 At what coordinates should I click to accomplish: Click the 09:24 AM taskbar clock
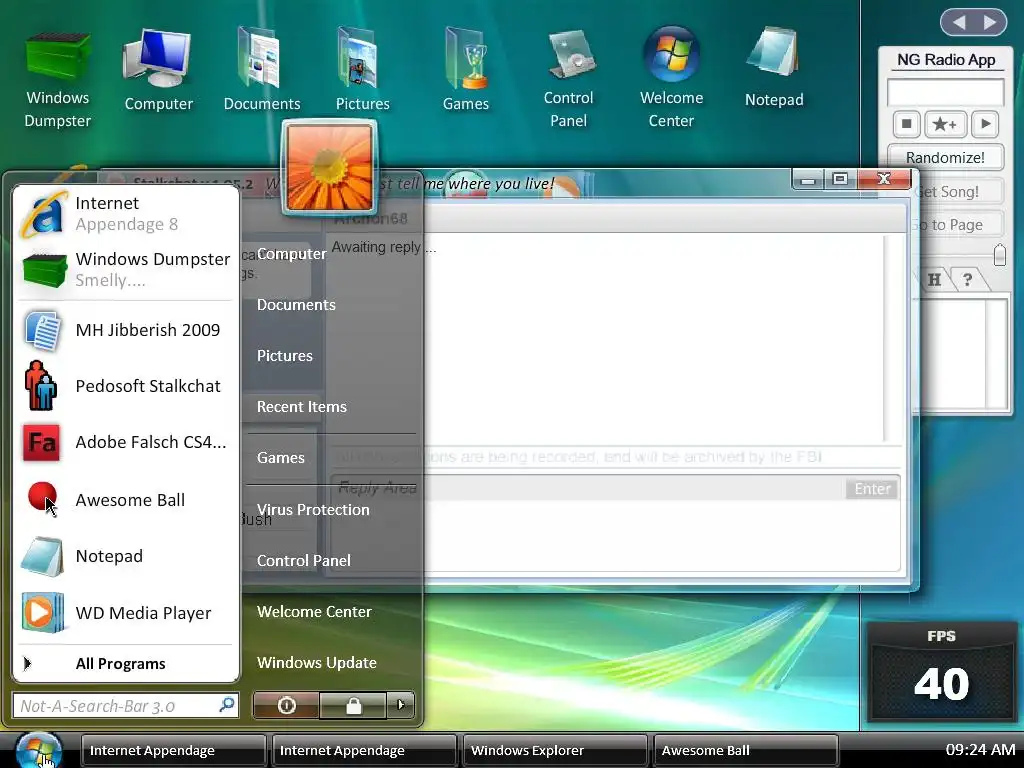click(980, 749)
